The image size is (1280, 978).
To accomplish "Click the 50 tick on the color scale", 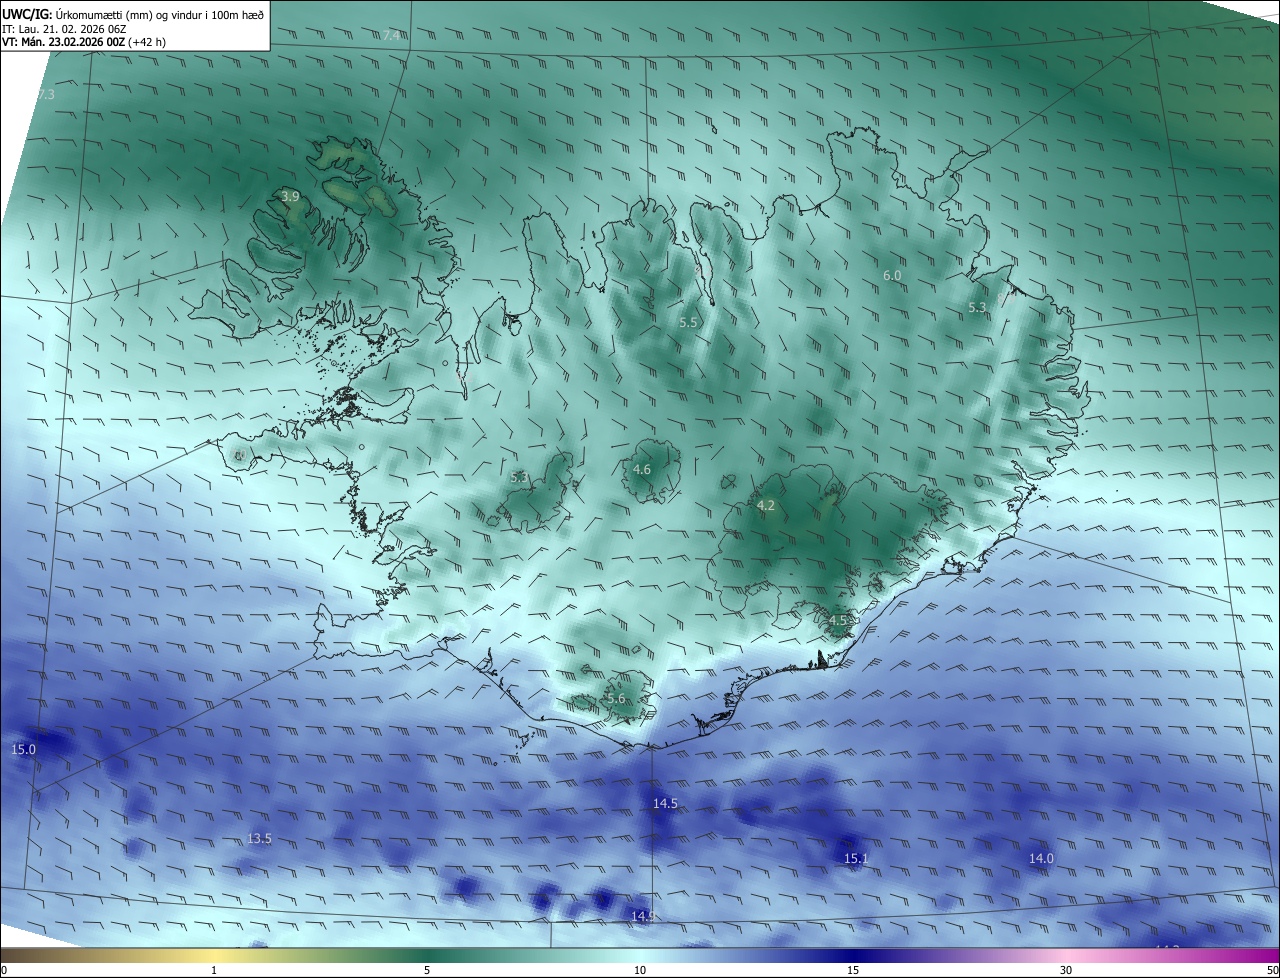I will click(1272, 971).
